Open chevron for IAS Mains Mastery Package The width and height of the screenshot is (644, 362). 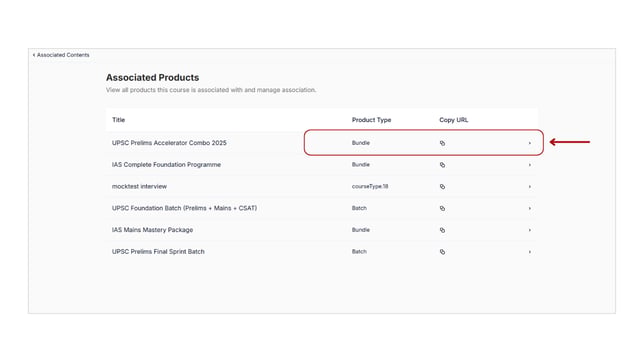click(x=530, y=230)
